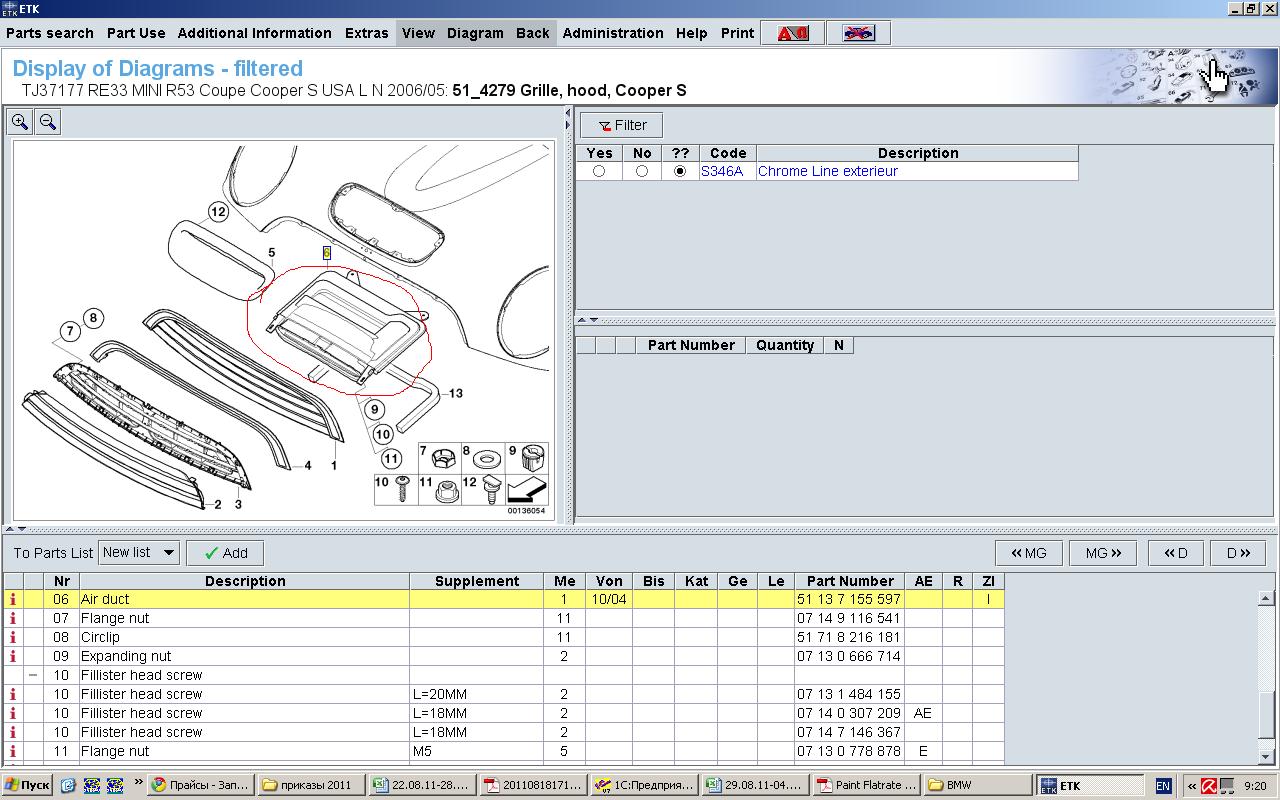Open the Help menu
Viewport: 1280px width, 800px height.
point(691,33)
